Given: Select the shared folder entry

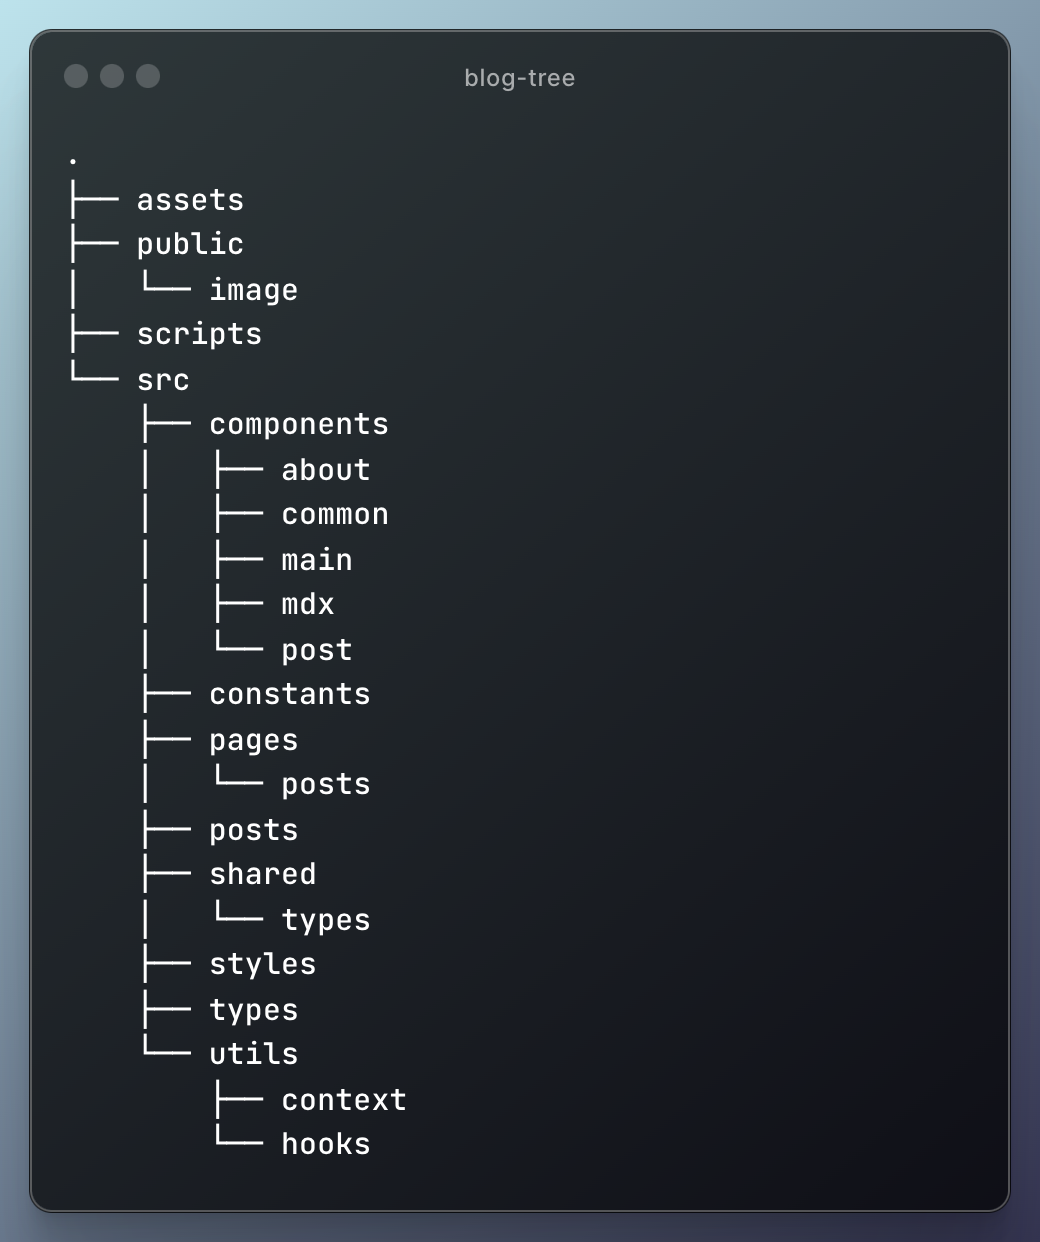Looking at the screenshot, I should (262, 874).
